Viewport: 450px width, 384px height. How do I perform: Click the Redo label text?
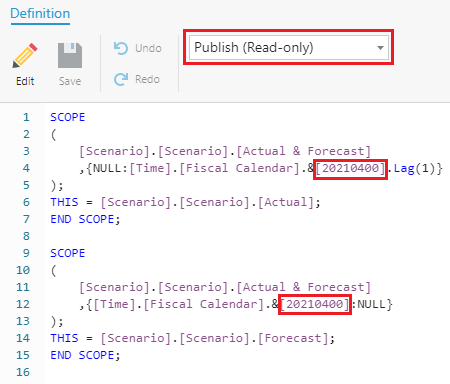click(x=147, y=79)
